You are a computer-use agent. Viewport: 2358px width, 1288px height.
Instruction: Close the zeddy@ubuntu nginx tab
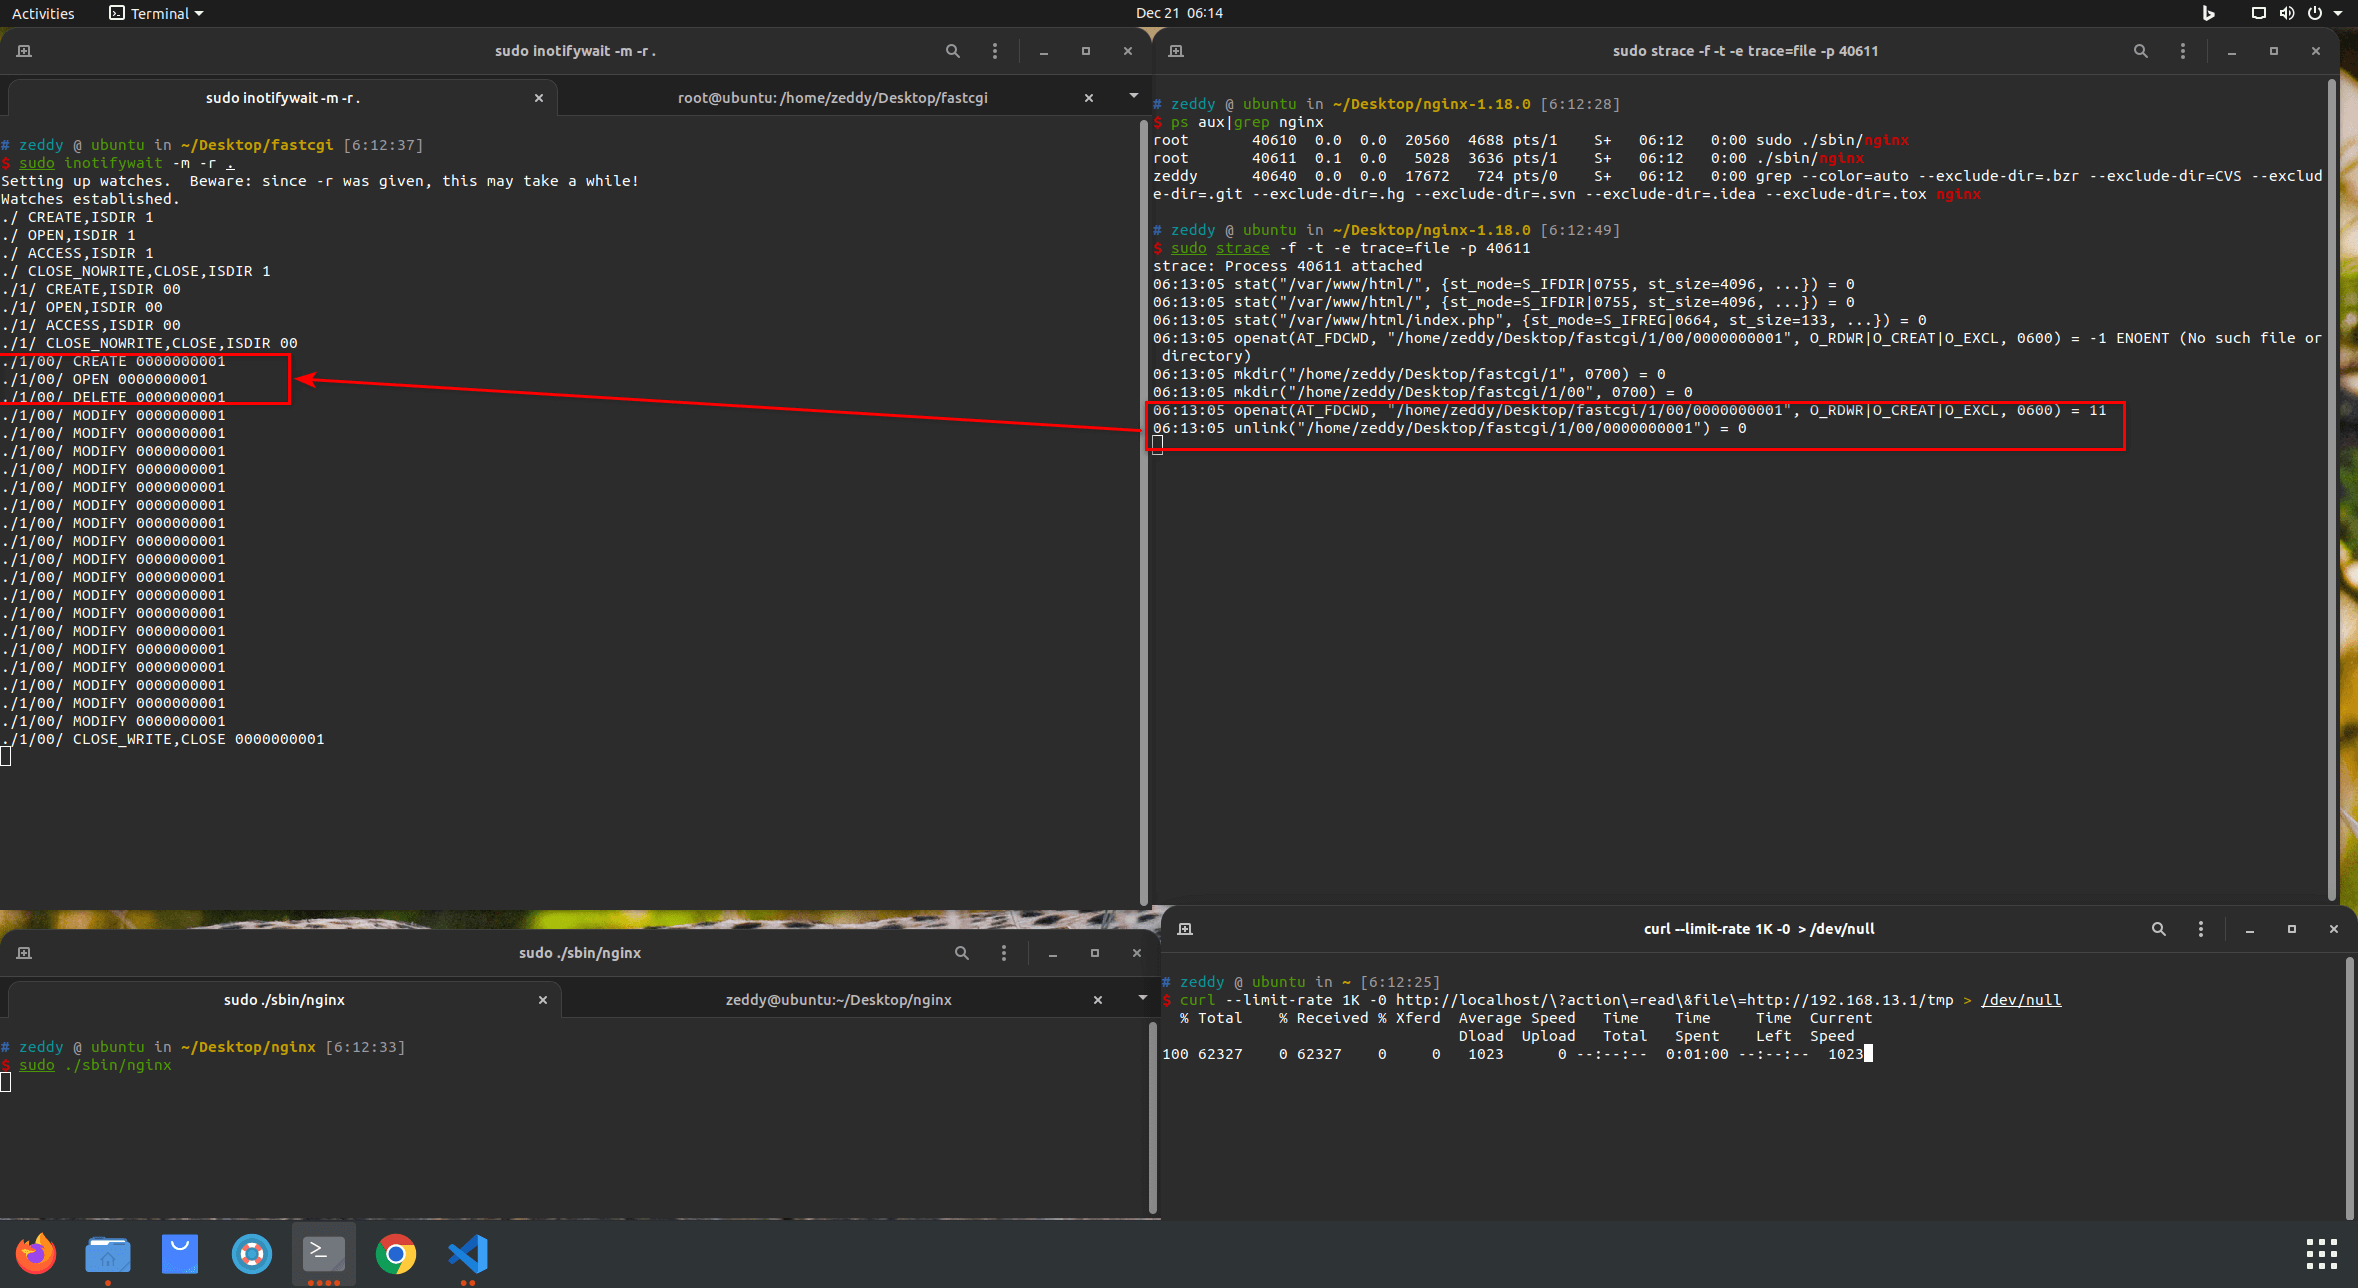tap(1098, 1000)
